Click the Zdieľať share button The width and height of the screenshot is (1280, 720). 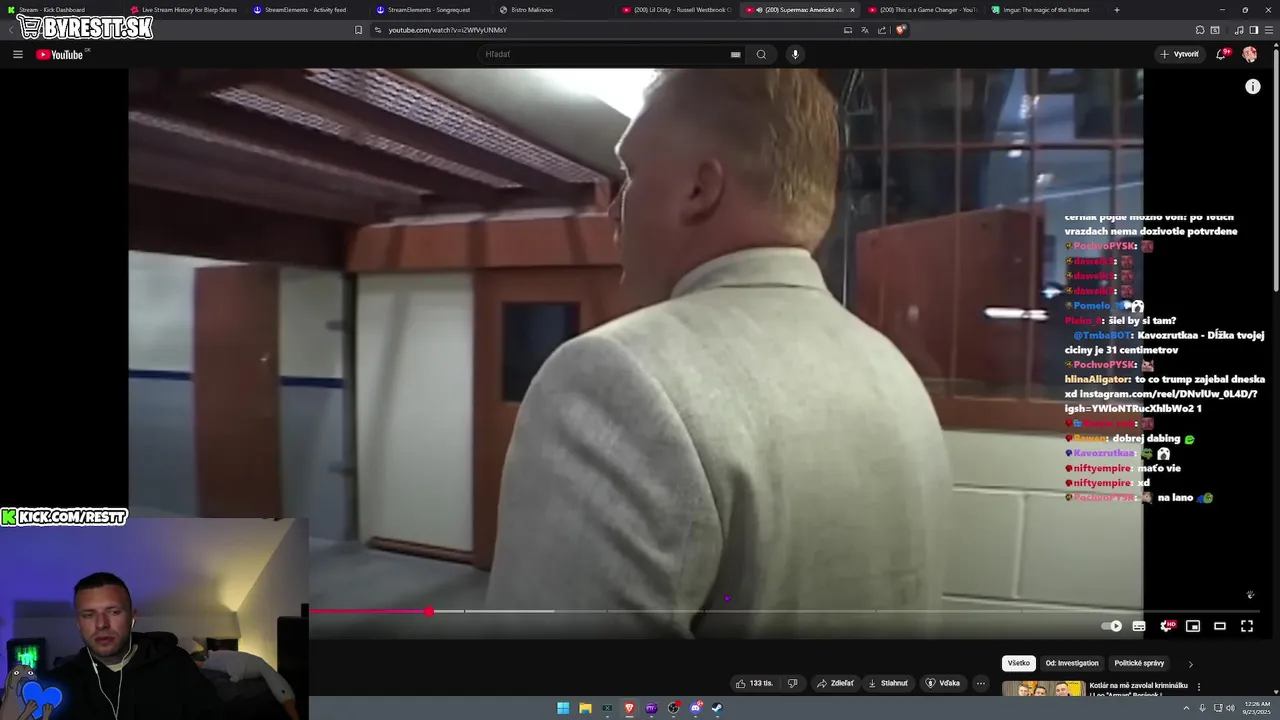coord(835,683)
